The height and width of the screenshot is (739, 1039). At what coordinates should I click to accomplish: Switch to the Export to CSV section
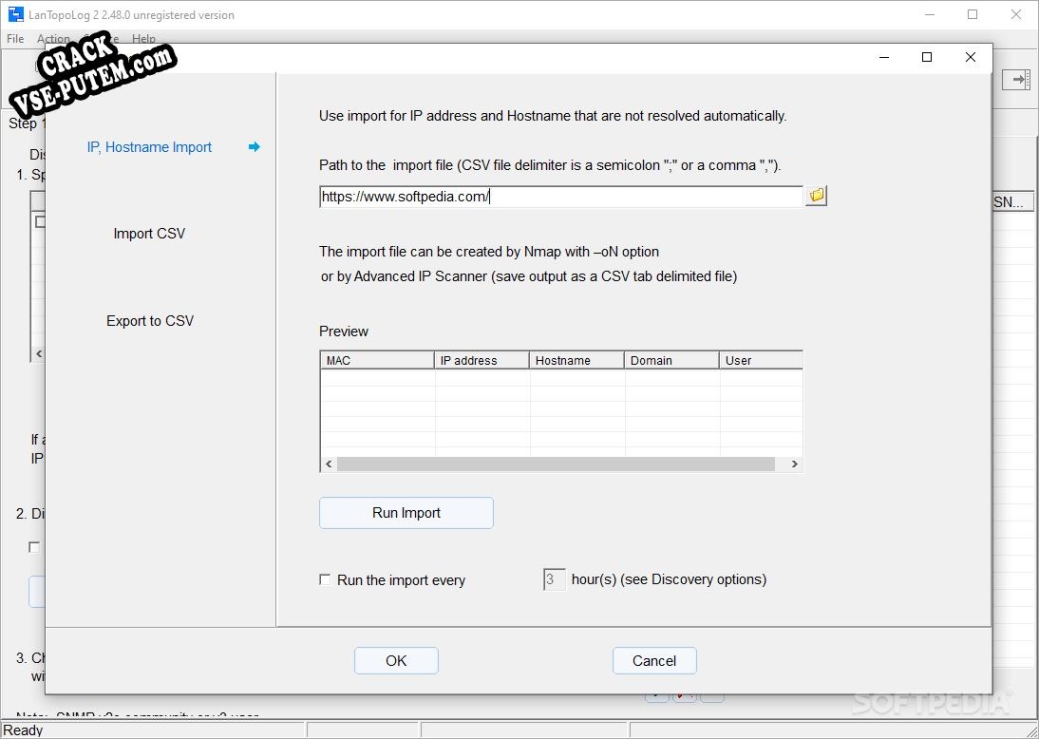(150, 320)
